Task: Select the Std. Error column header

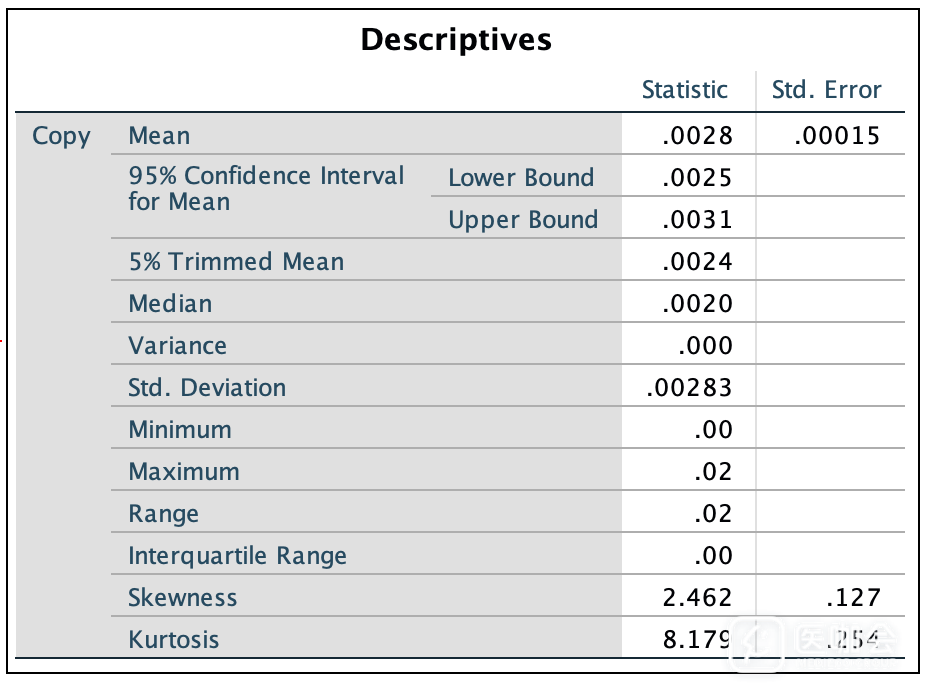Action: (x=826, y=90)
